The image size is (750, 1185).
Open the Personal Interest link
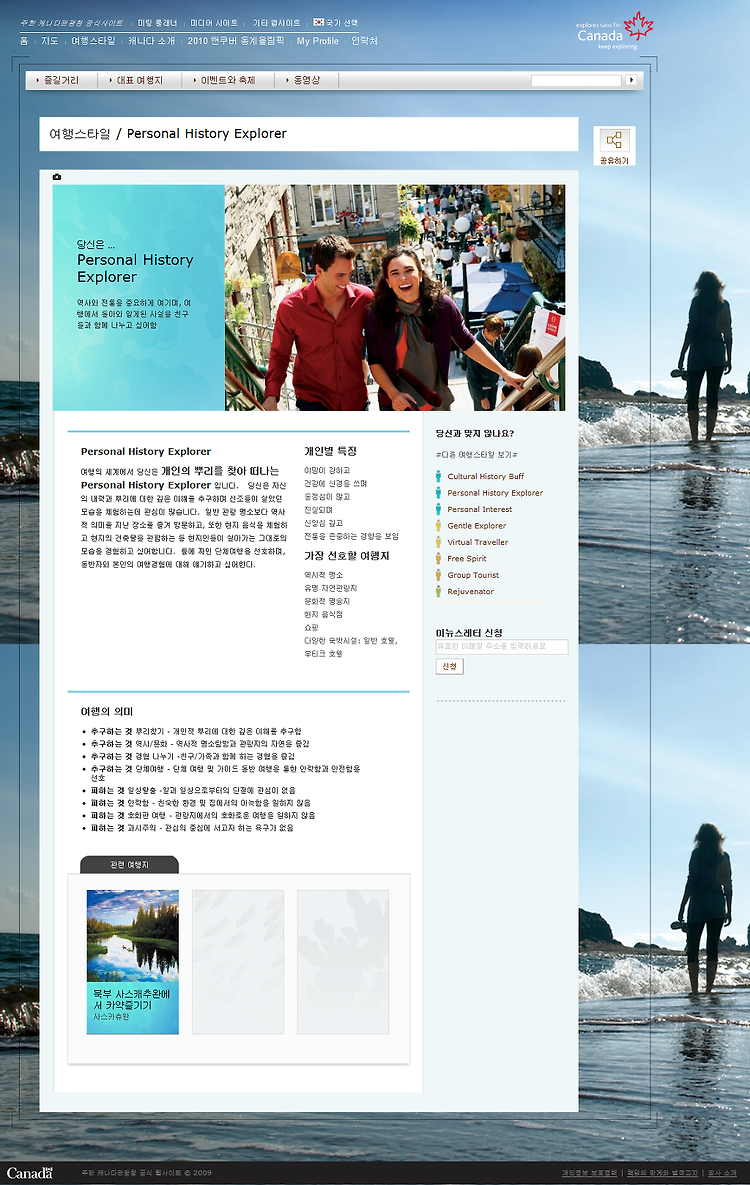coord(479,509)
